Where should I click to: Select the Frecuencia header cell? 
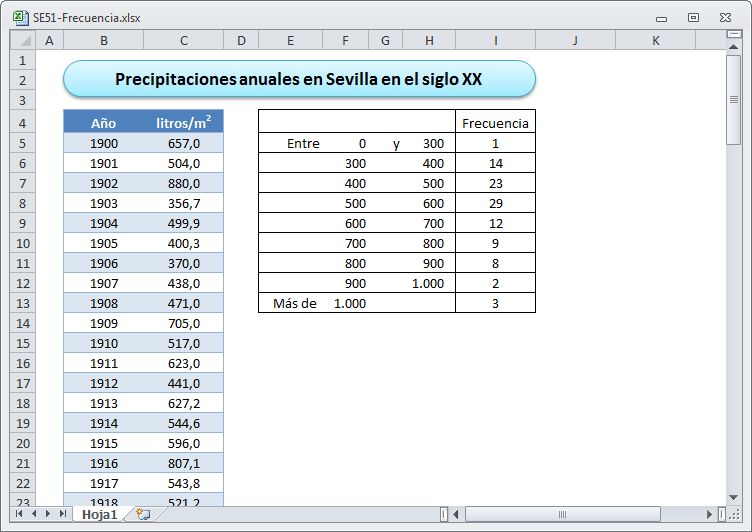click(495, 123)
